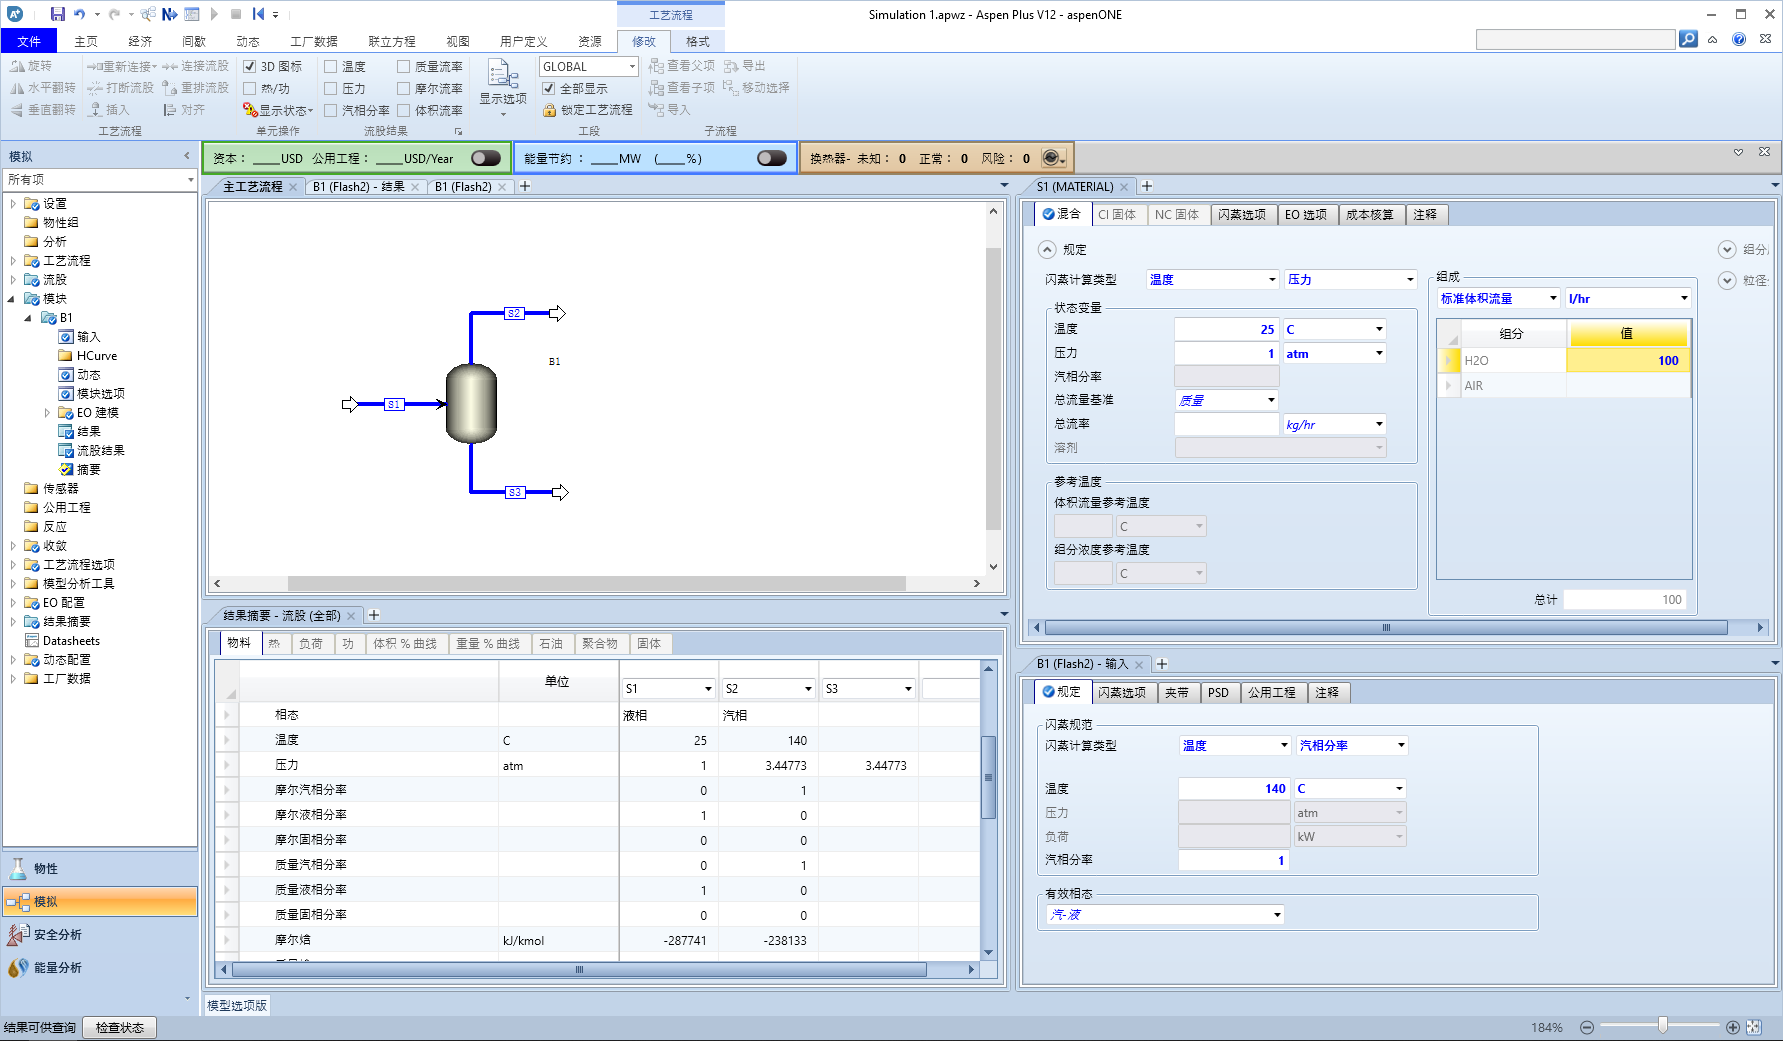Open the help question mark icon

coord(1739,39)
